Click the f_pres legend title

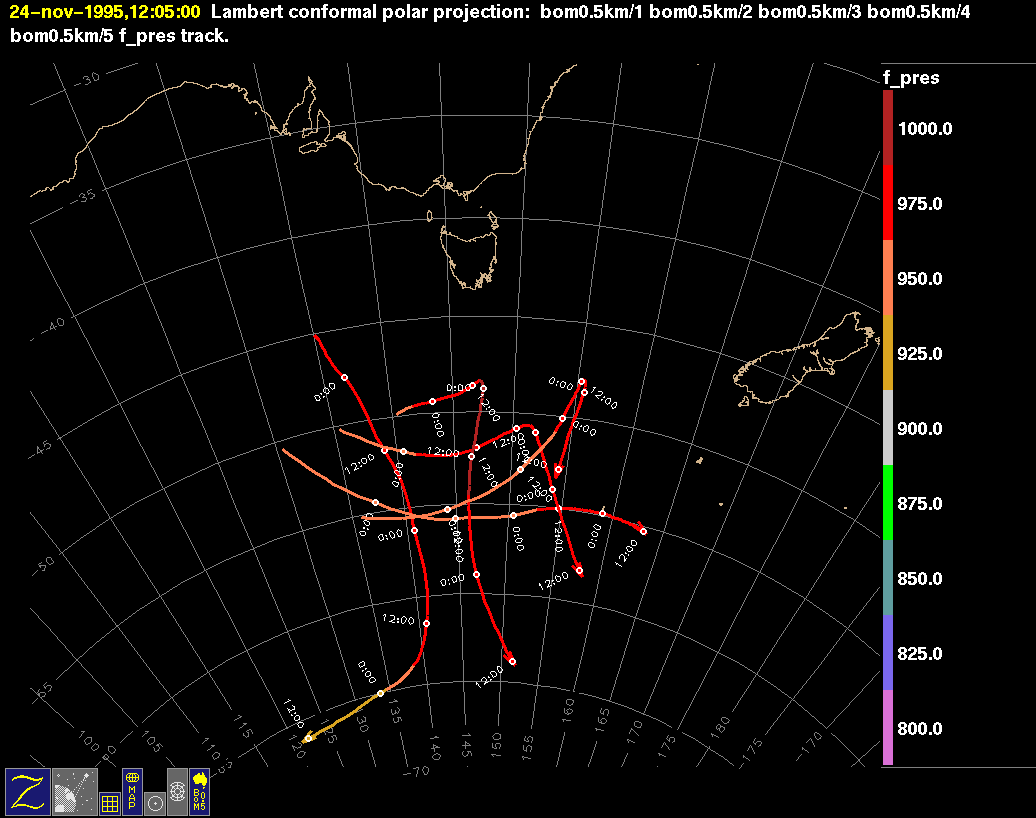(x=910, y=78)
